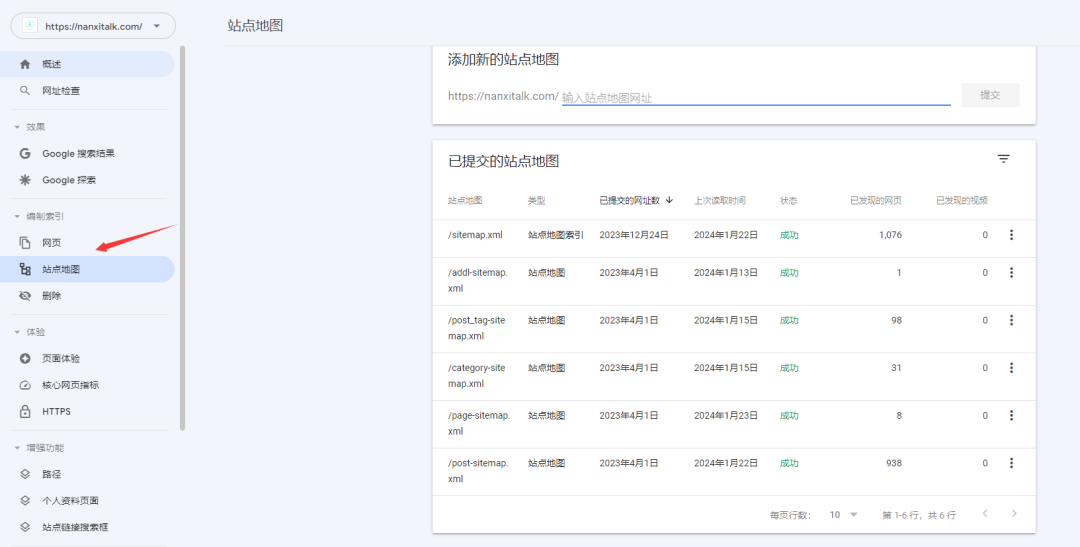Open more options for /sitemap.xml row

[1011, 235]
